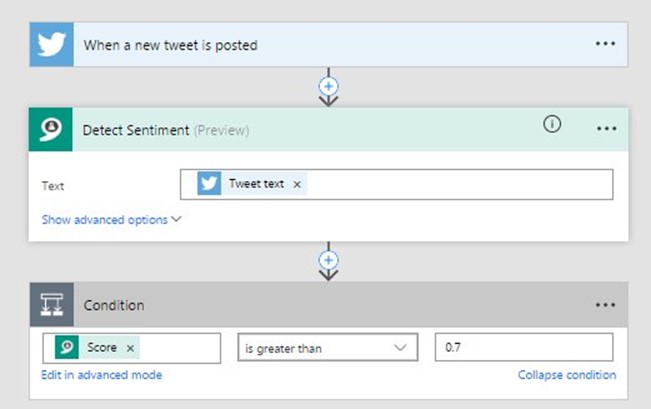Remove the Score token
This screenshot has width=651, height=409.
coord(131,348)
